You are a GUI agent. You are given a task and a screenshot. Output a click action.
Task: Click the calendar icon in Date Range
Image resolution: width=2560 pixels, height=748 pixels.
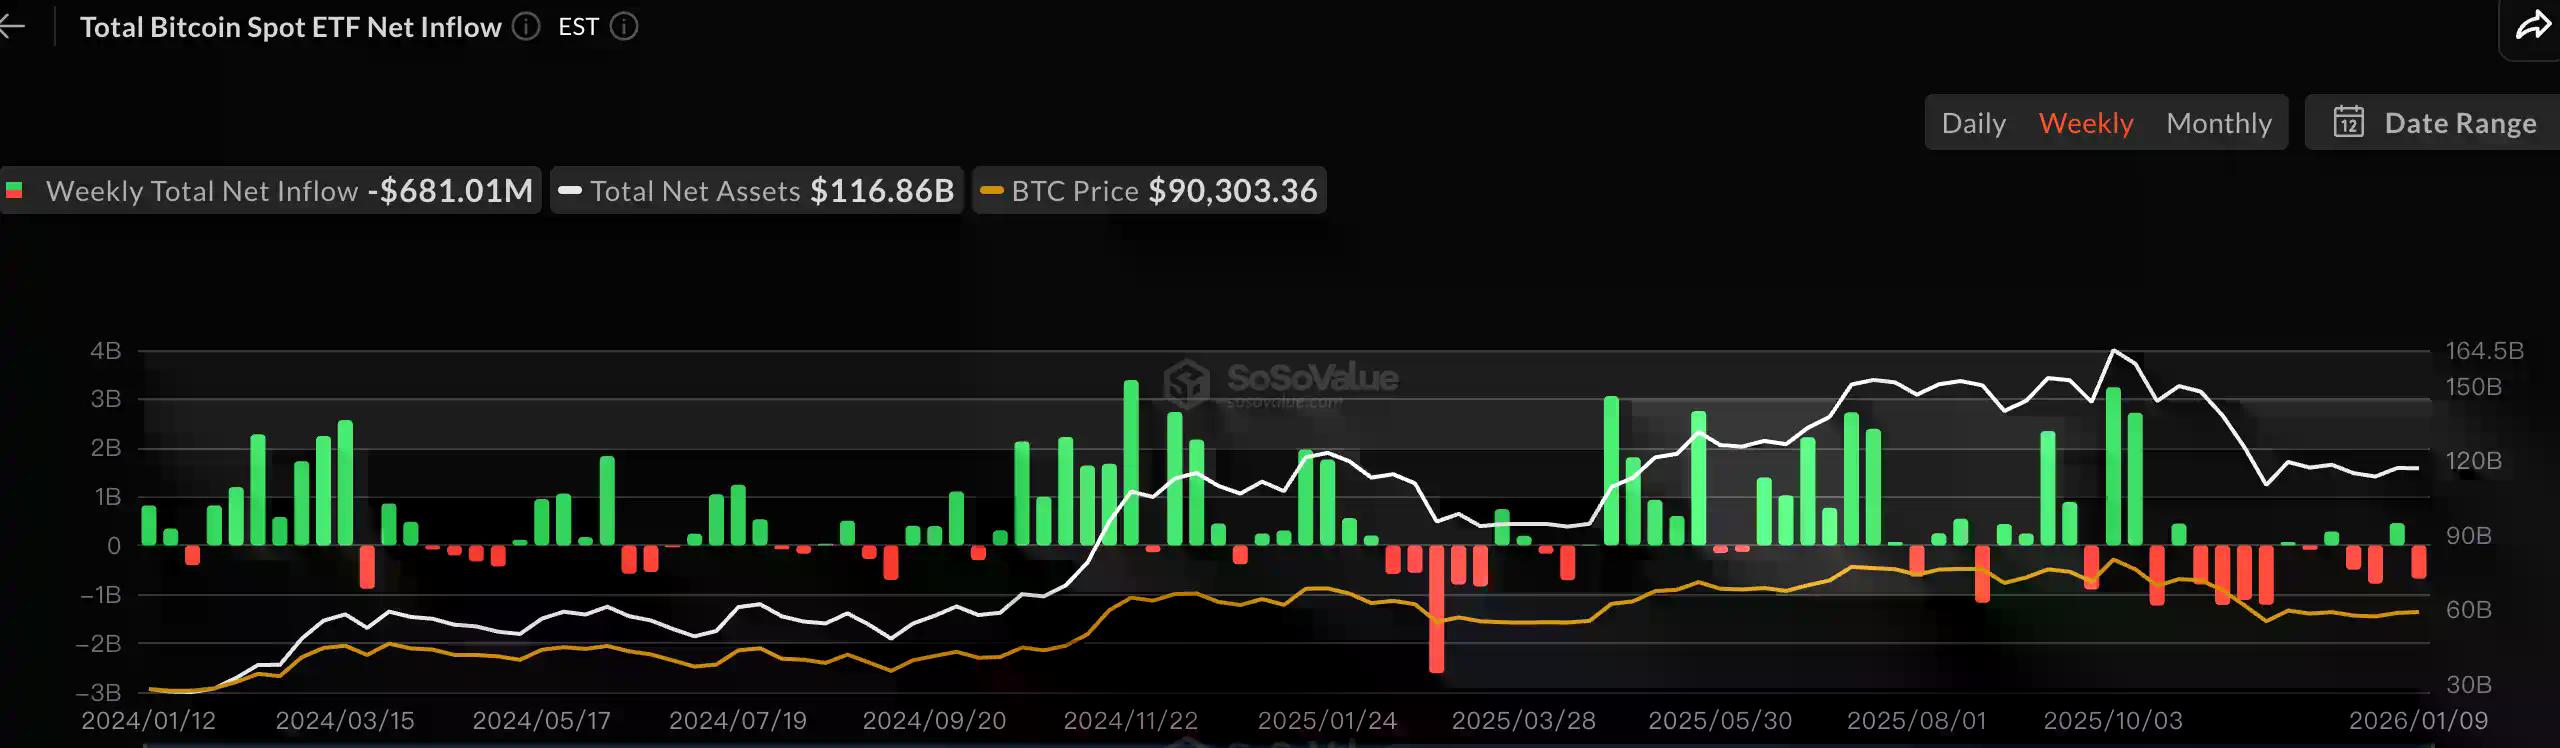(2349, 122)
